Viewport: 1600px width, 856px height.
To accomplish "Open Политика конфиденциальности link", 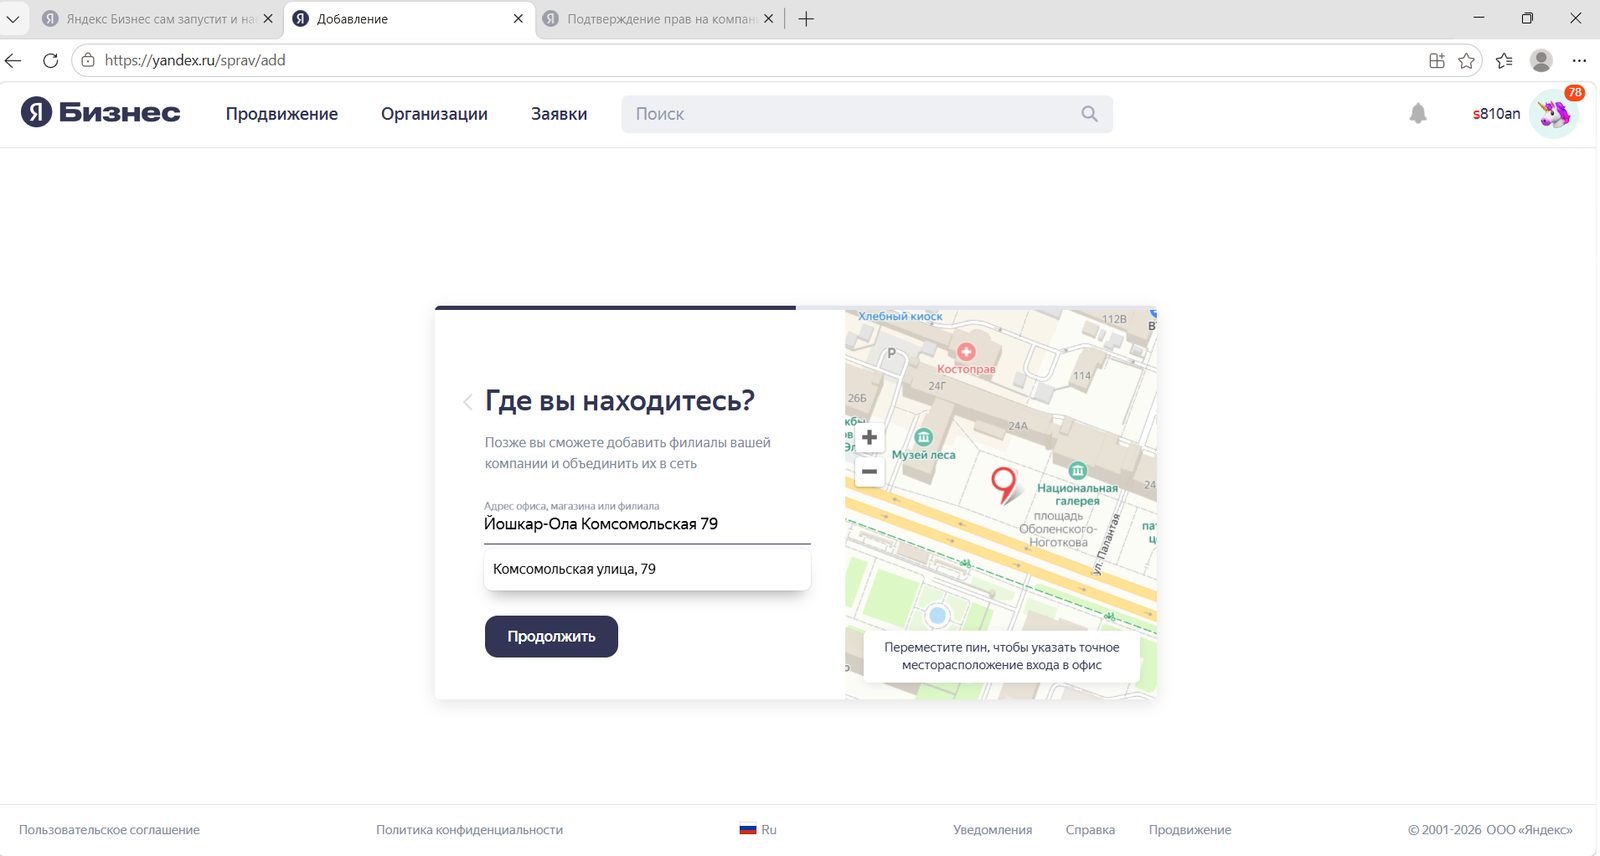I will (469, 830).
